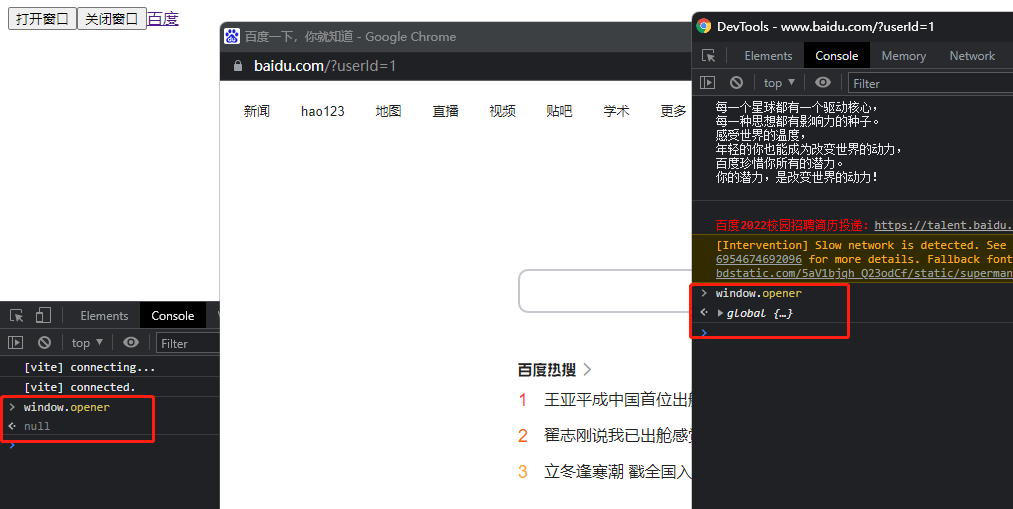Viewport: 1013px width, 509px height.
Task: Click the lock icon in Baidu address bar
Action: coord(238,66)
